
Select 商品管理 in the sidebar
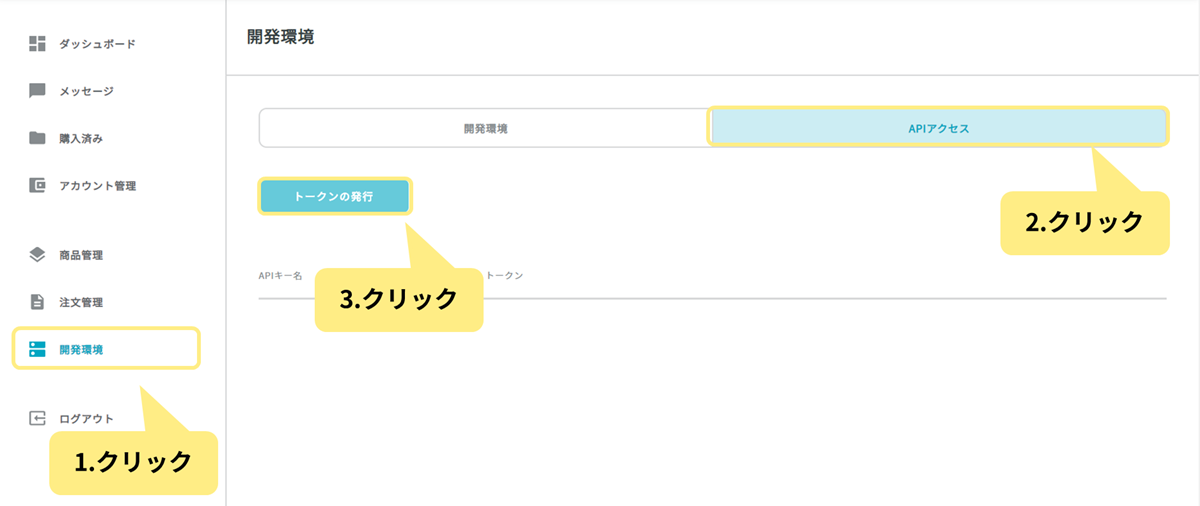point(81,255)
